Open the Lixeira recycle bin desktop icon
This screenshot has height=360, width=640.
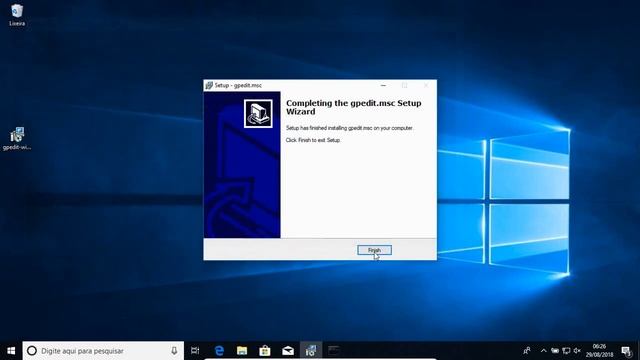(17, 15)
